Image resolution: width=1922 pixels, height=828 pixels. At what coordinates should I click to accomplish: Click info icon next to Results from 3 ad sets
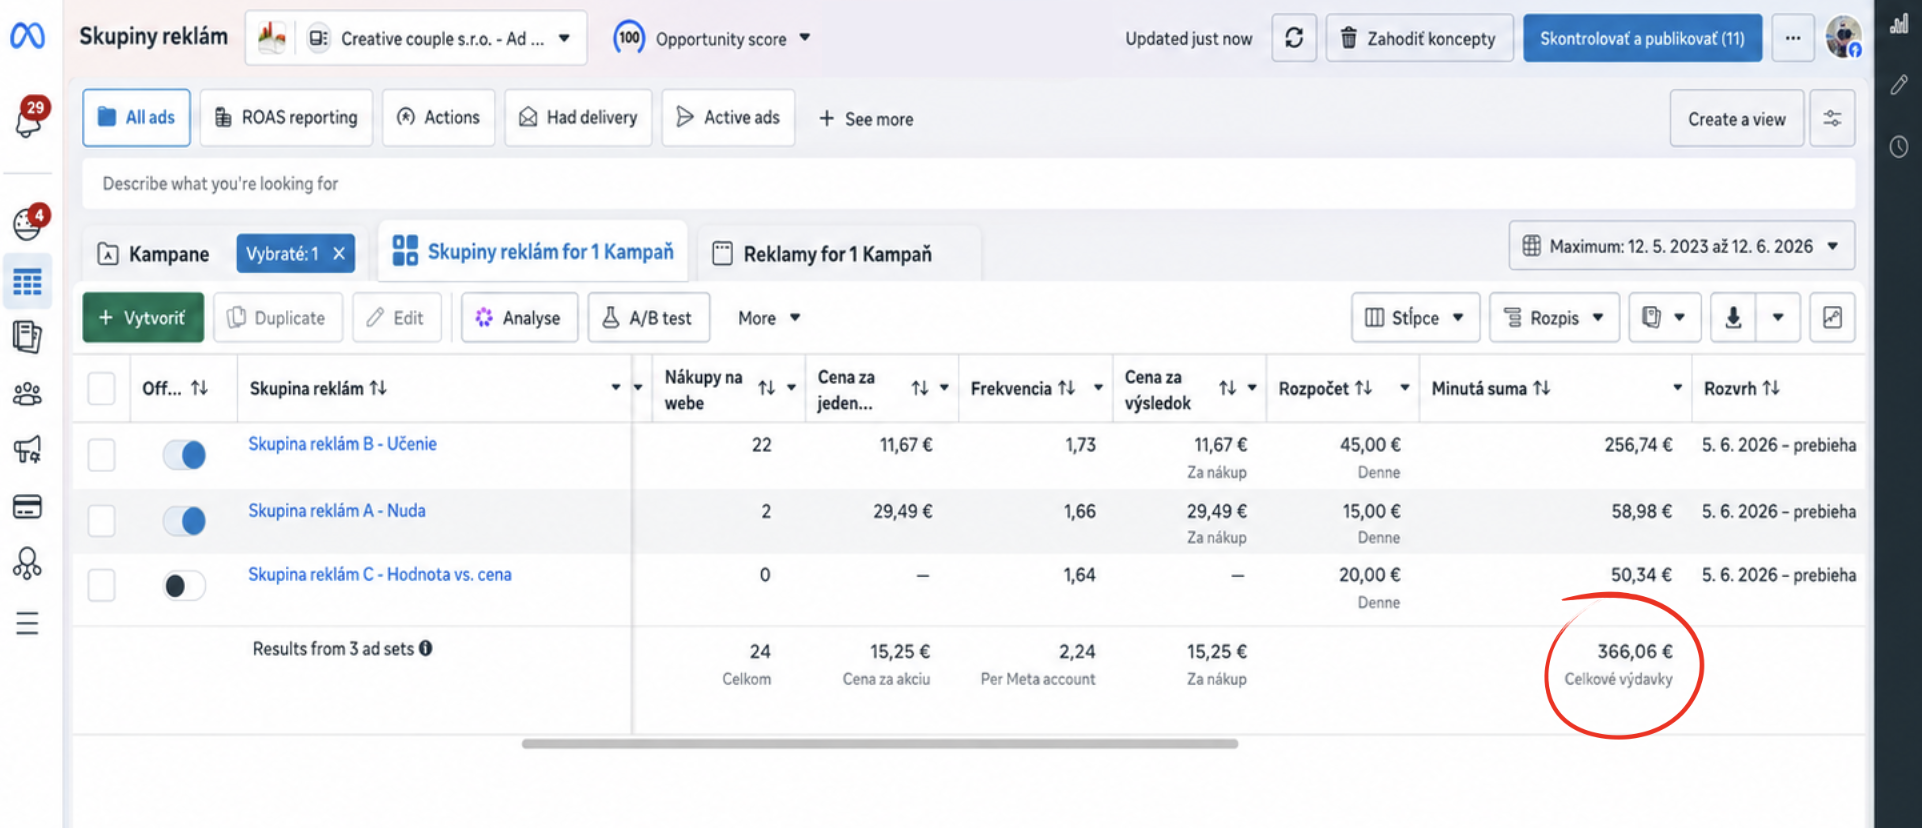(426, 648)
